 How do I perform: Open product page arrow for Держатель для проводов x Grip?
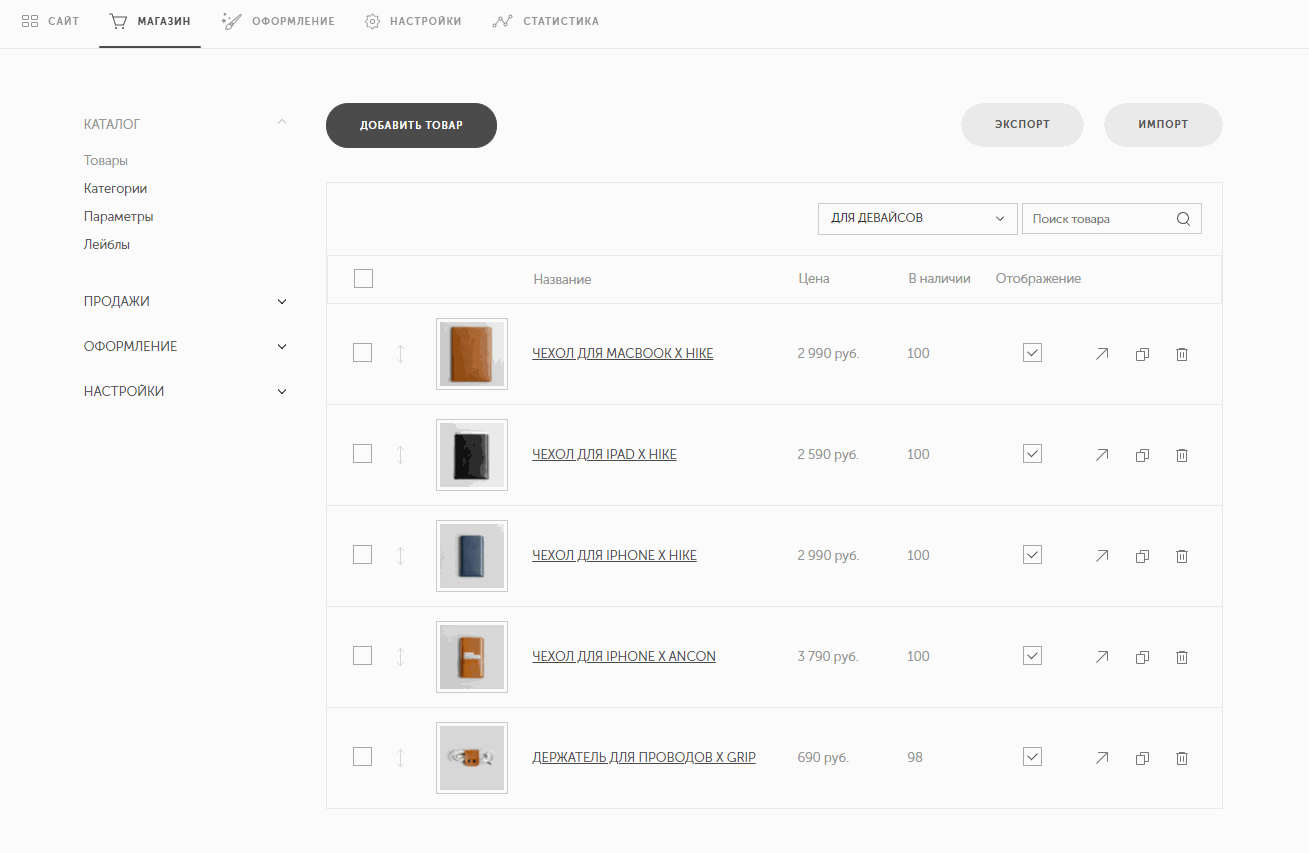tap(1102, 758)
